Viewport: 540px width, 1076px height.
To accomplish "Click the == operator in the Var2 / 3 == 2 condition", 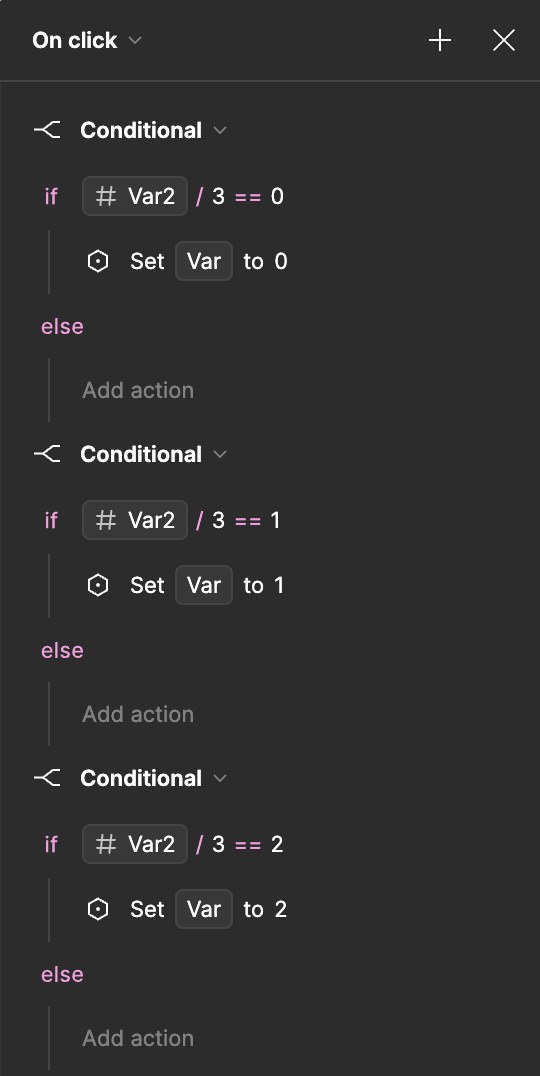I will tap(248, 845).
